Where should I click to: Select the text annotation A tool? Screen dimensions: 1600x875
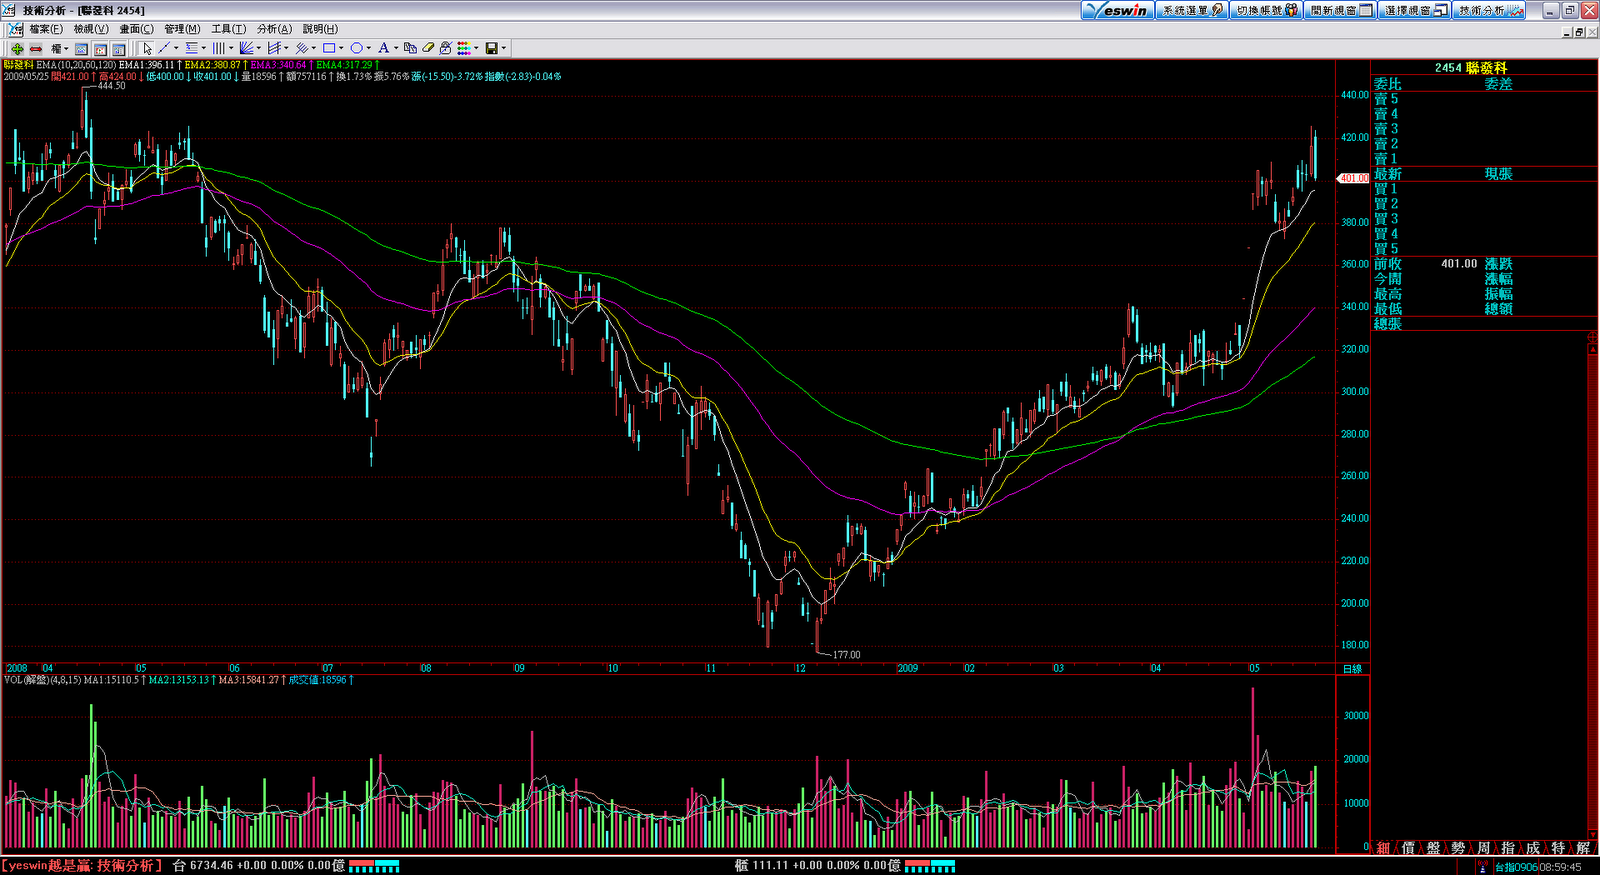point(384,48)
